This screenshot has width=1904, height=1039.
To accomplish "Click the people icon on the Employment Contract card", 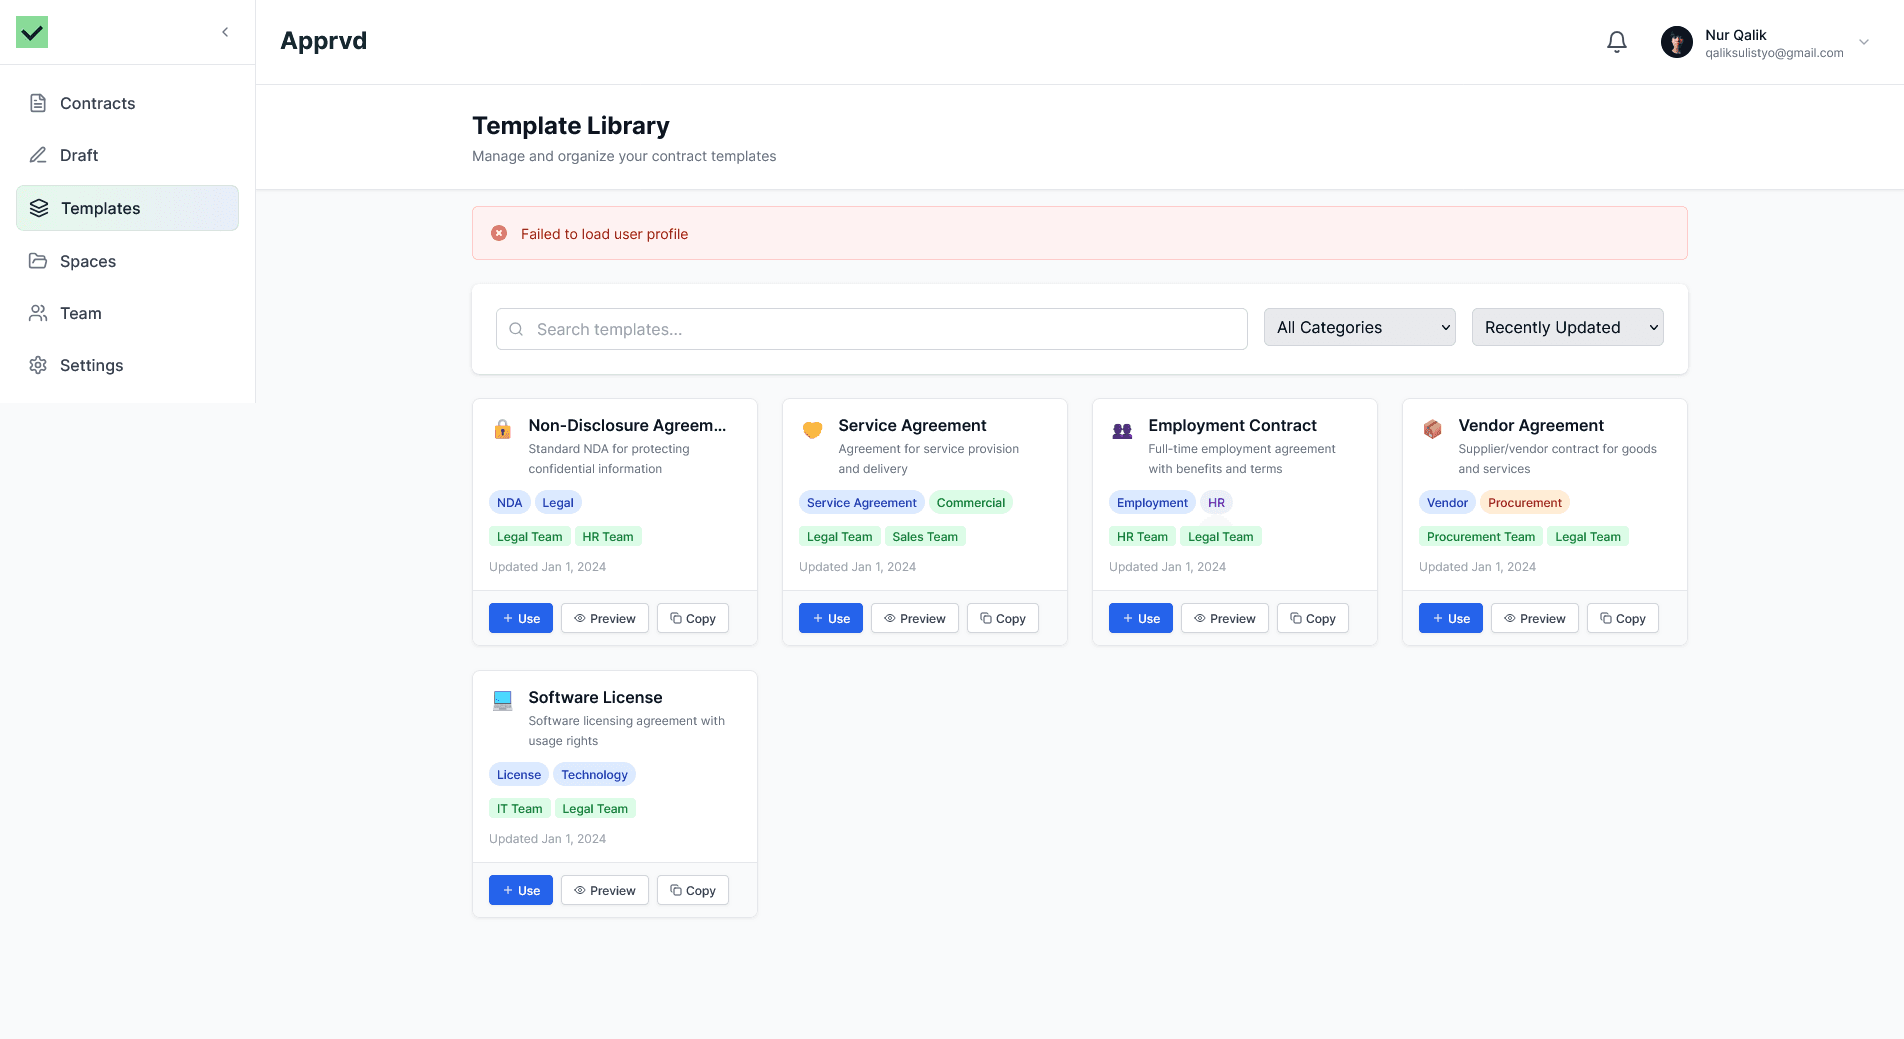I will point(1122,431).
